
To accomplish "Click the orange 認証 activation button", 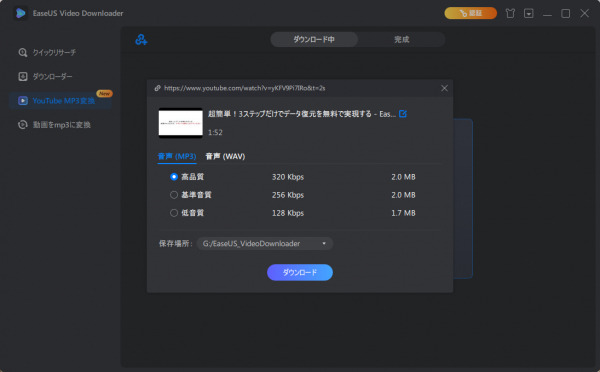I will point(471,13).
